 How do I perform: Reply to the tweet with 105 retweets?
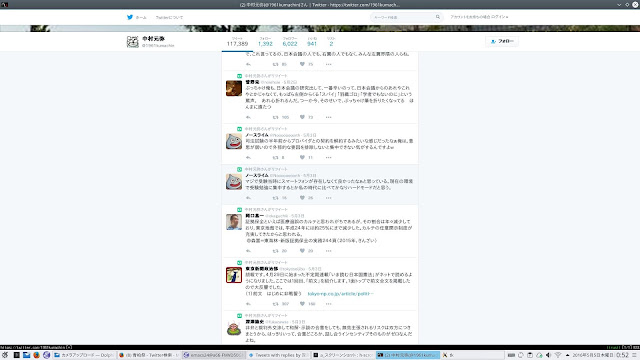click(x=248, y=118)
